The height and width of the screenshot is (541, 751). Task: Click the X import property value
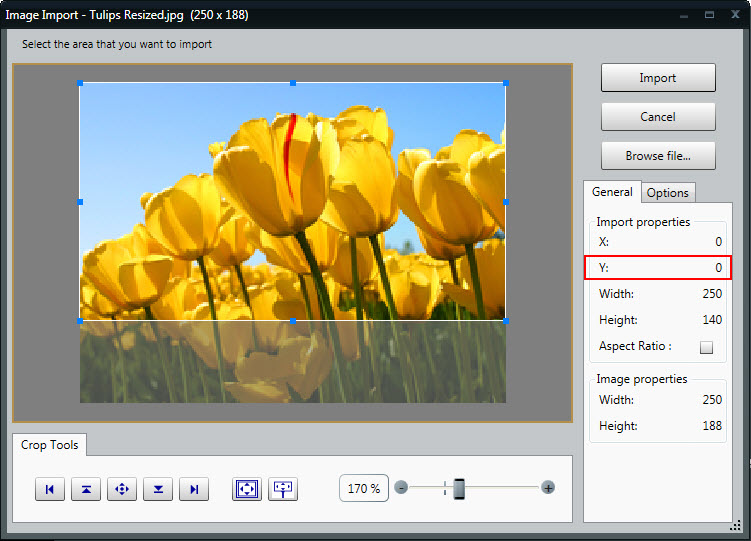(x=718, y=242)
